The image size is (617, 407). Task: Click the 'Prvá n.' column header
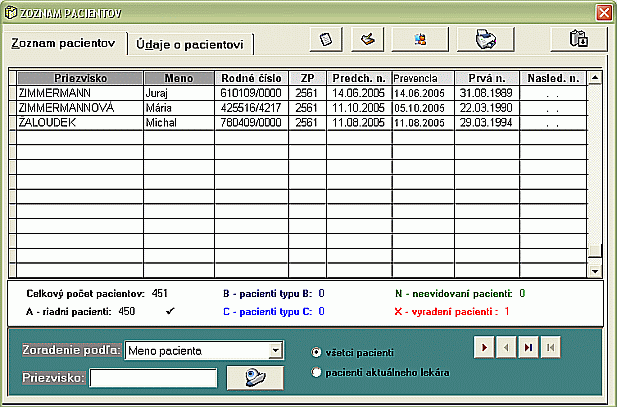coord(487,78)
